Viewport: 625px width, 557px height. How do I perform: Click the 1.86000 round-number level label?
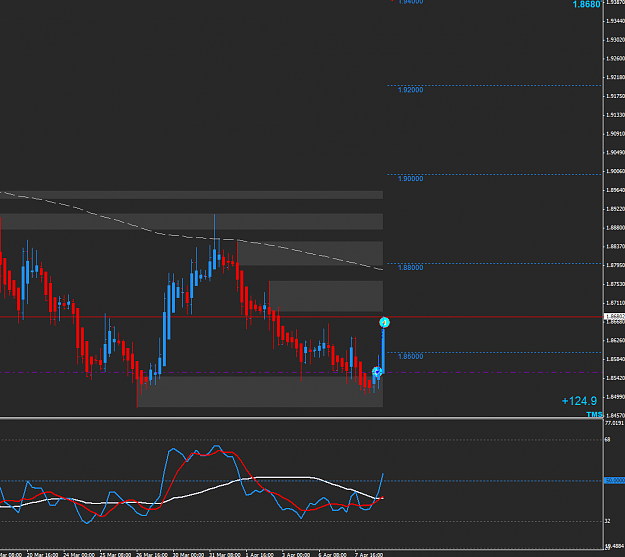point(411,356)
